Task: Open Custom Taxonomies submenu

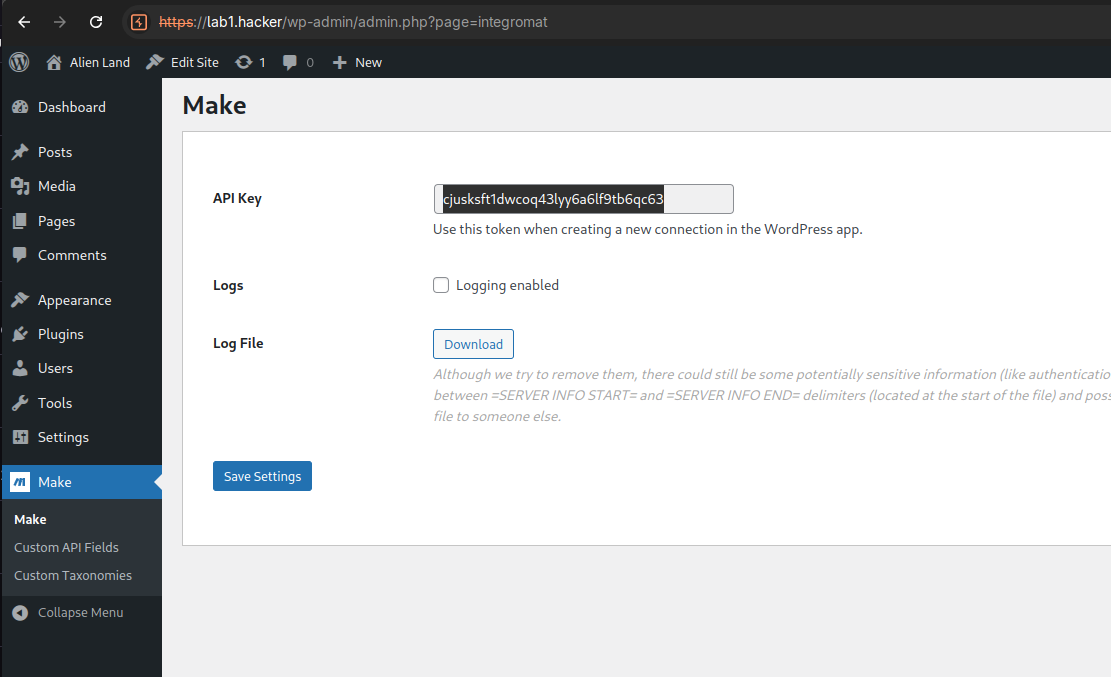Action: coord(73,576)
